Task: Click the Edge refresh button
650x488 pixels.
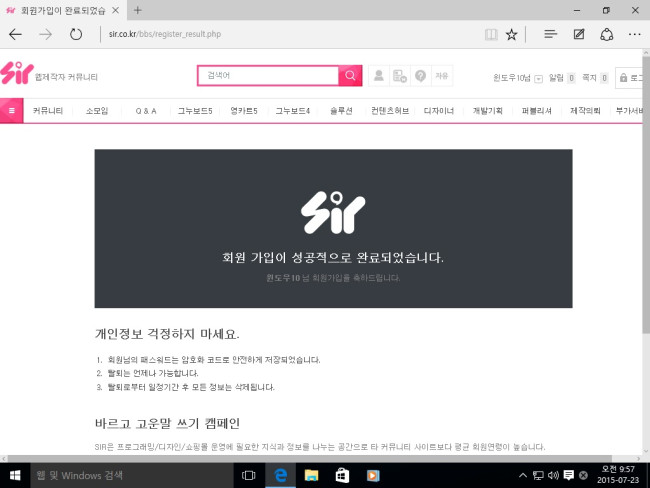Action: [76, 34]
